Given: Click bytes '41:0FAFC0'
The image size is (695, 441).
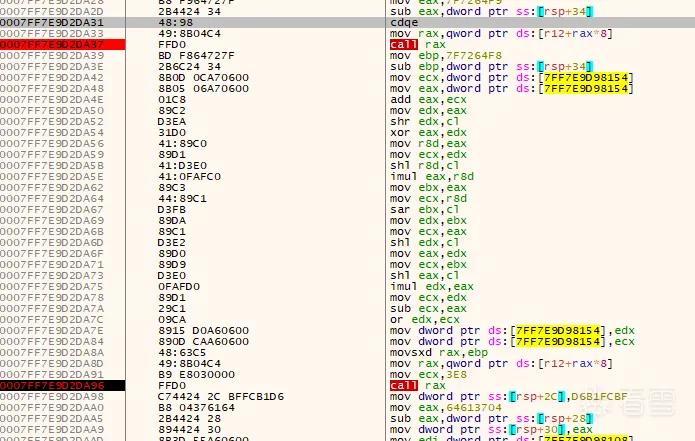Looking at the screenshot, I should click(189, 176).
